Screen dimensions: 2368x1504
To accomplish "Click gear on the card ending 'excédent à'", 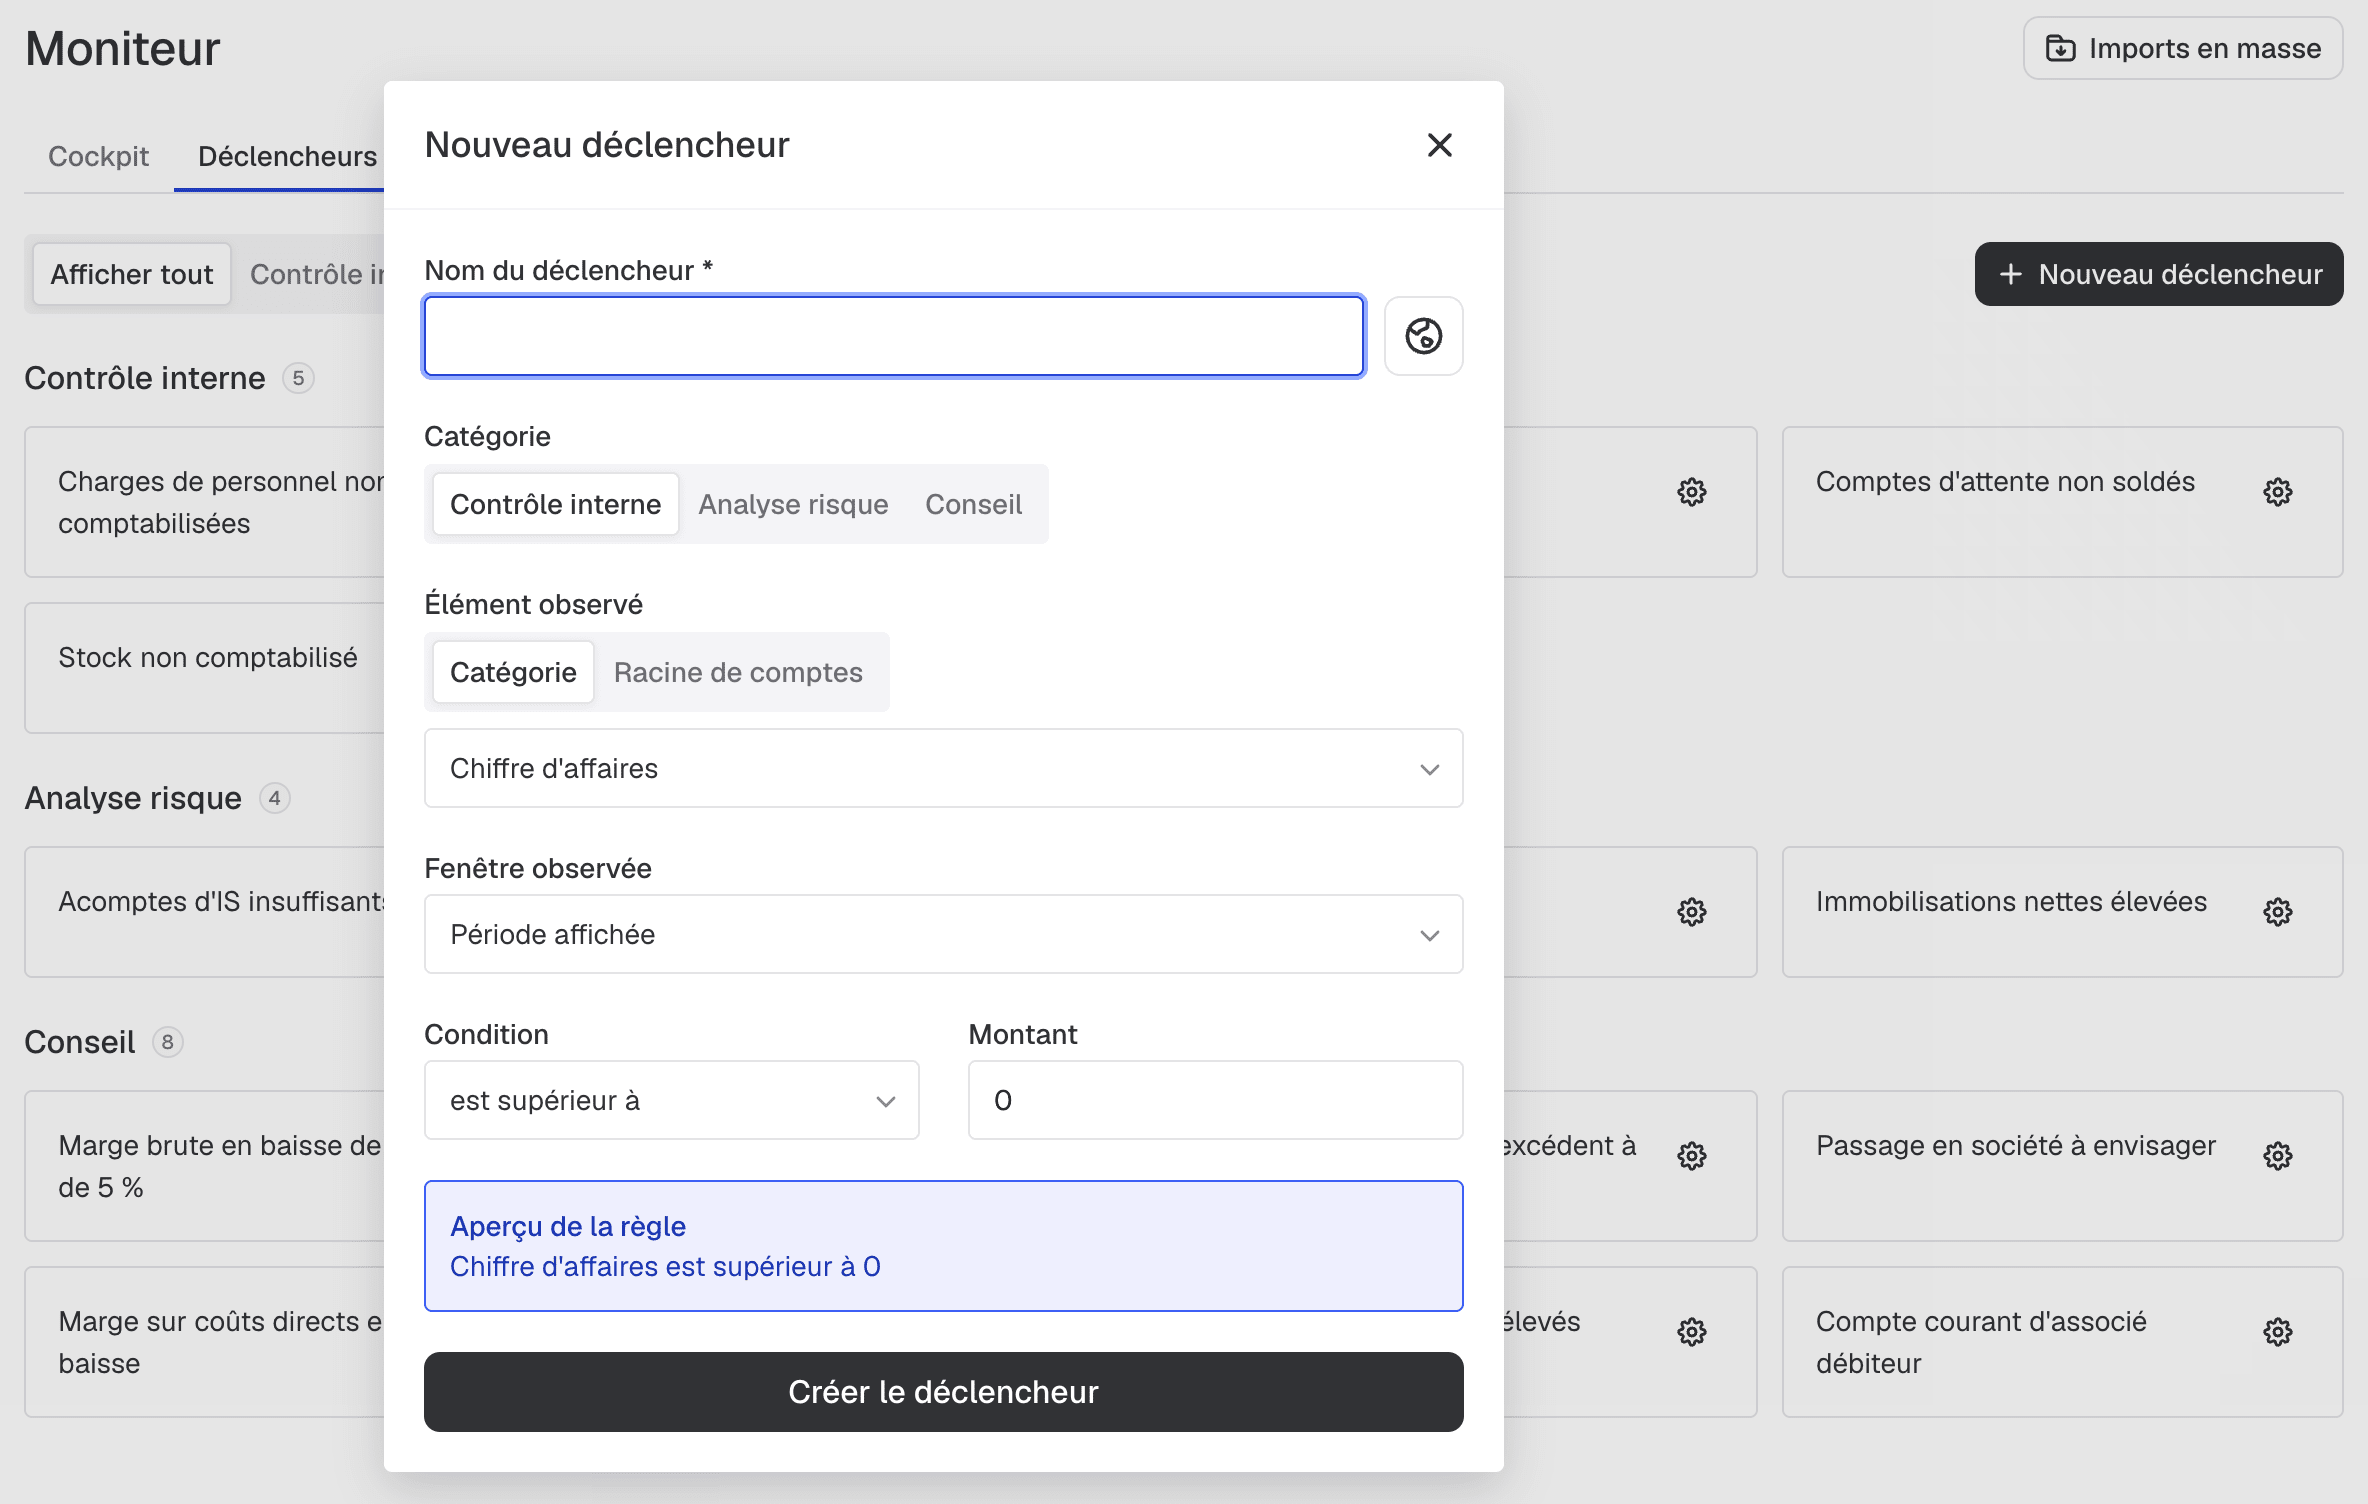I will pyautogui.click(x=1691, y=1155).
